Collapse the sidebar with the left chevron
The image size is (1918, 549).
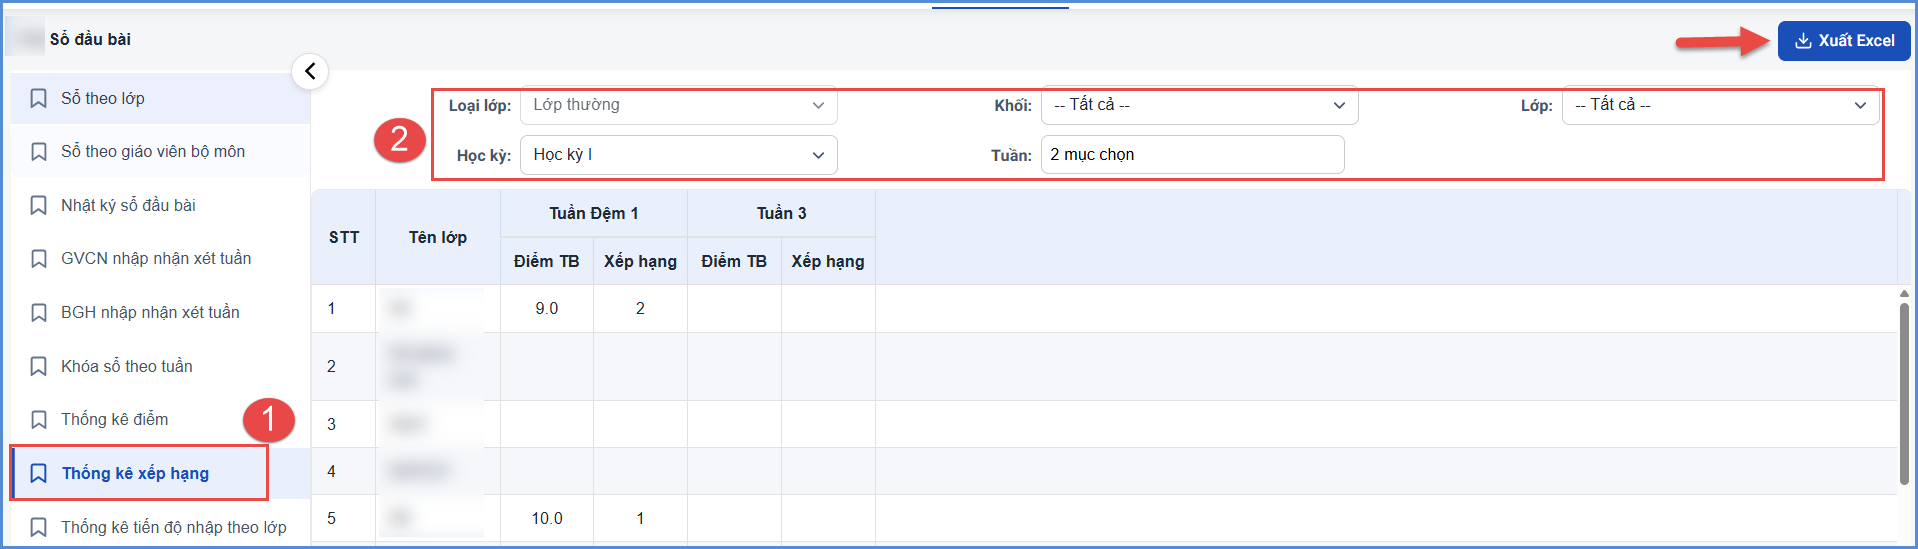pyautogui.click(x=310, y=71)
